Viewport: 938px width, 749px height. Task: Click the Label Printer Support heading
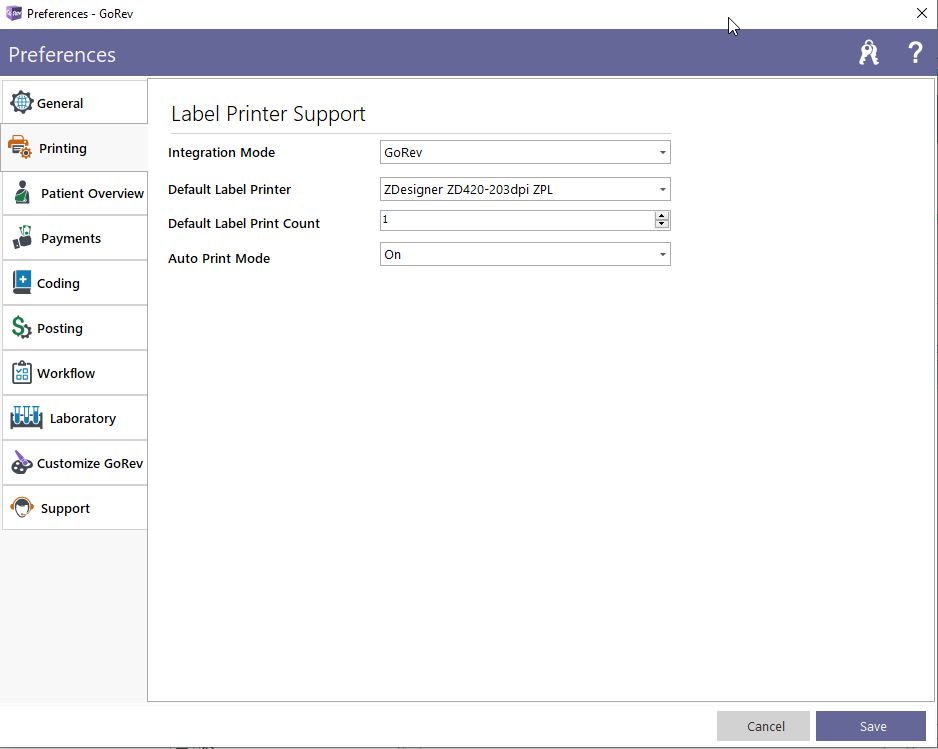(x=268, y=114)
